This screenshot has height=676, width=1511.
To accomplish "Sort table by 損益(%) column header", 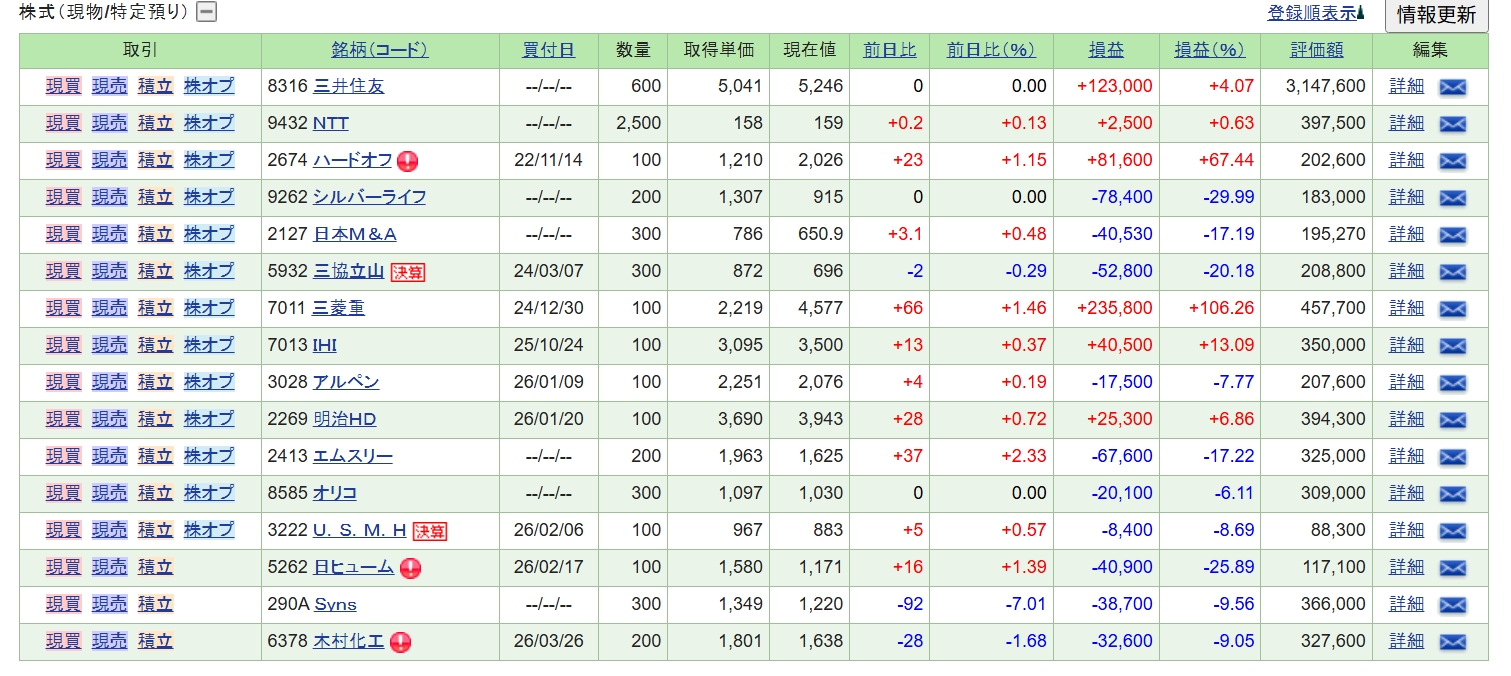I will point(1208,50).
